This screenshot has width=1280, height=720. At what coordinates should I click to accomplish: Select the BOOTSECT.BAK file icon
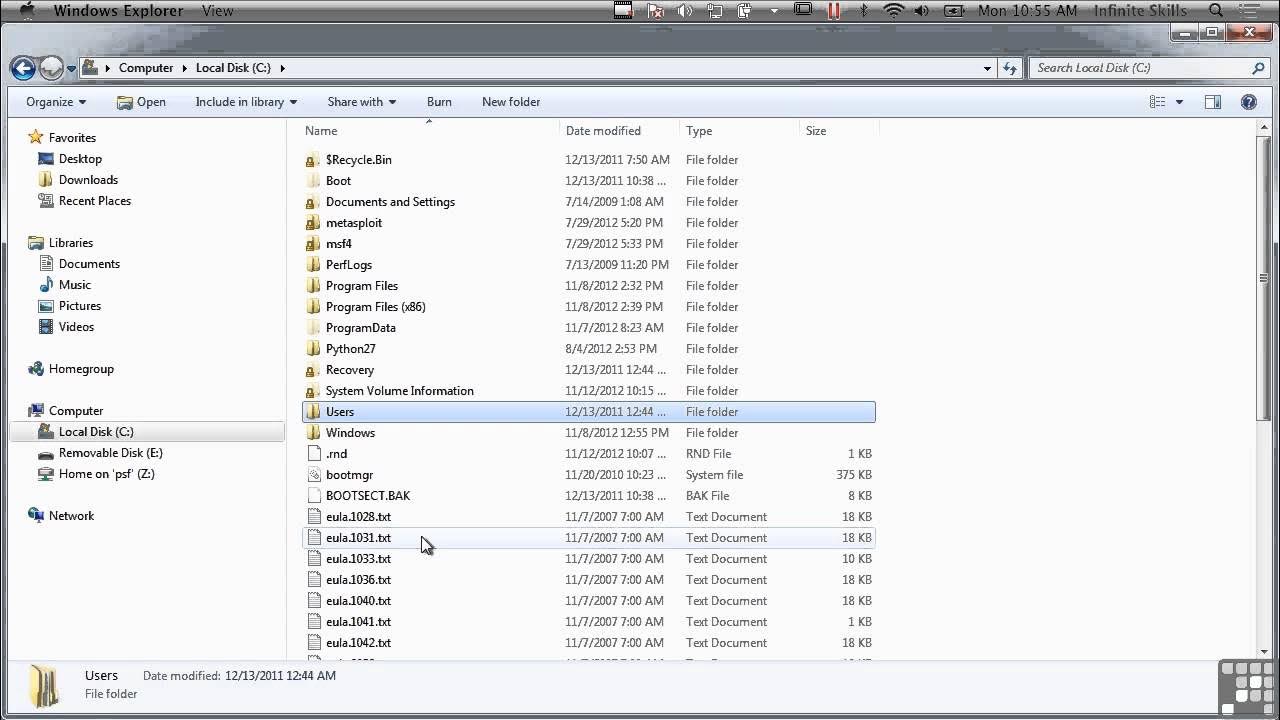click(x=313, y=496)
